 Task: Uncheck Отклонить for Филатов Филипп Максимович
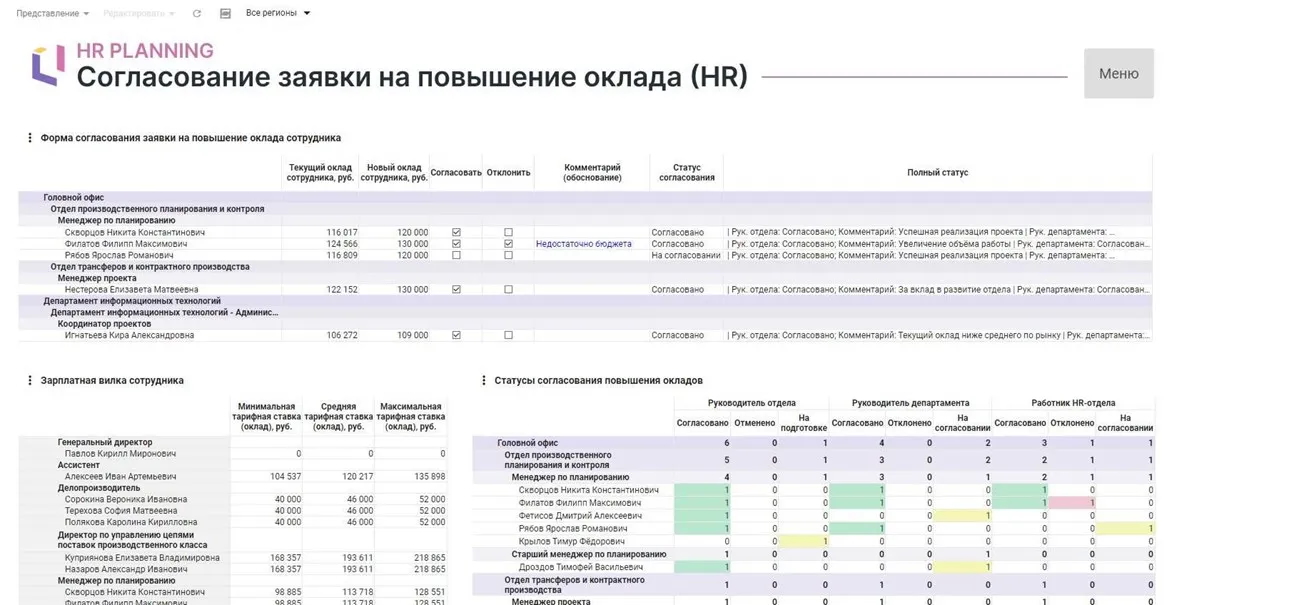(x=508, y=244)
